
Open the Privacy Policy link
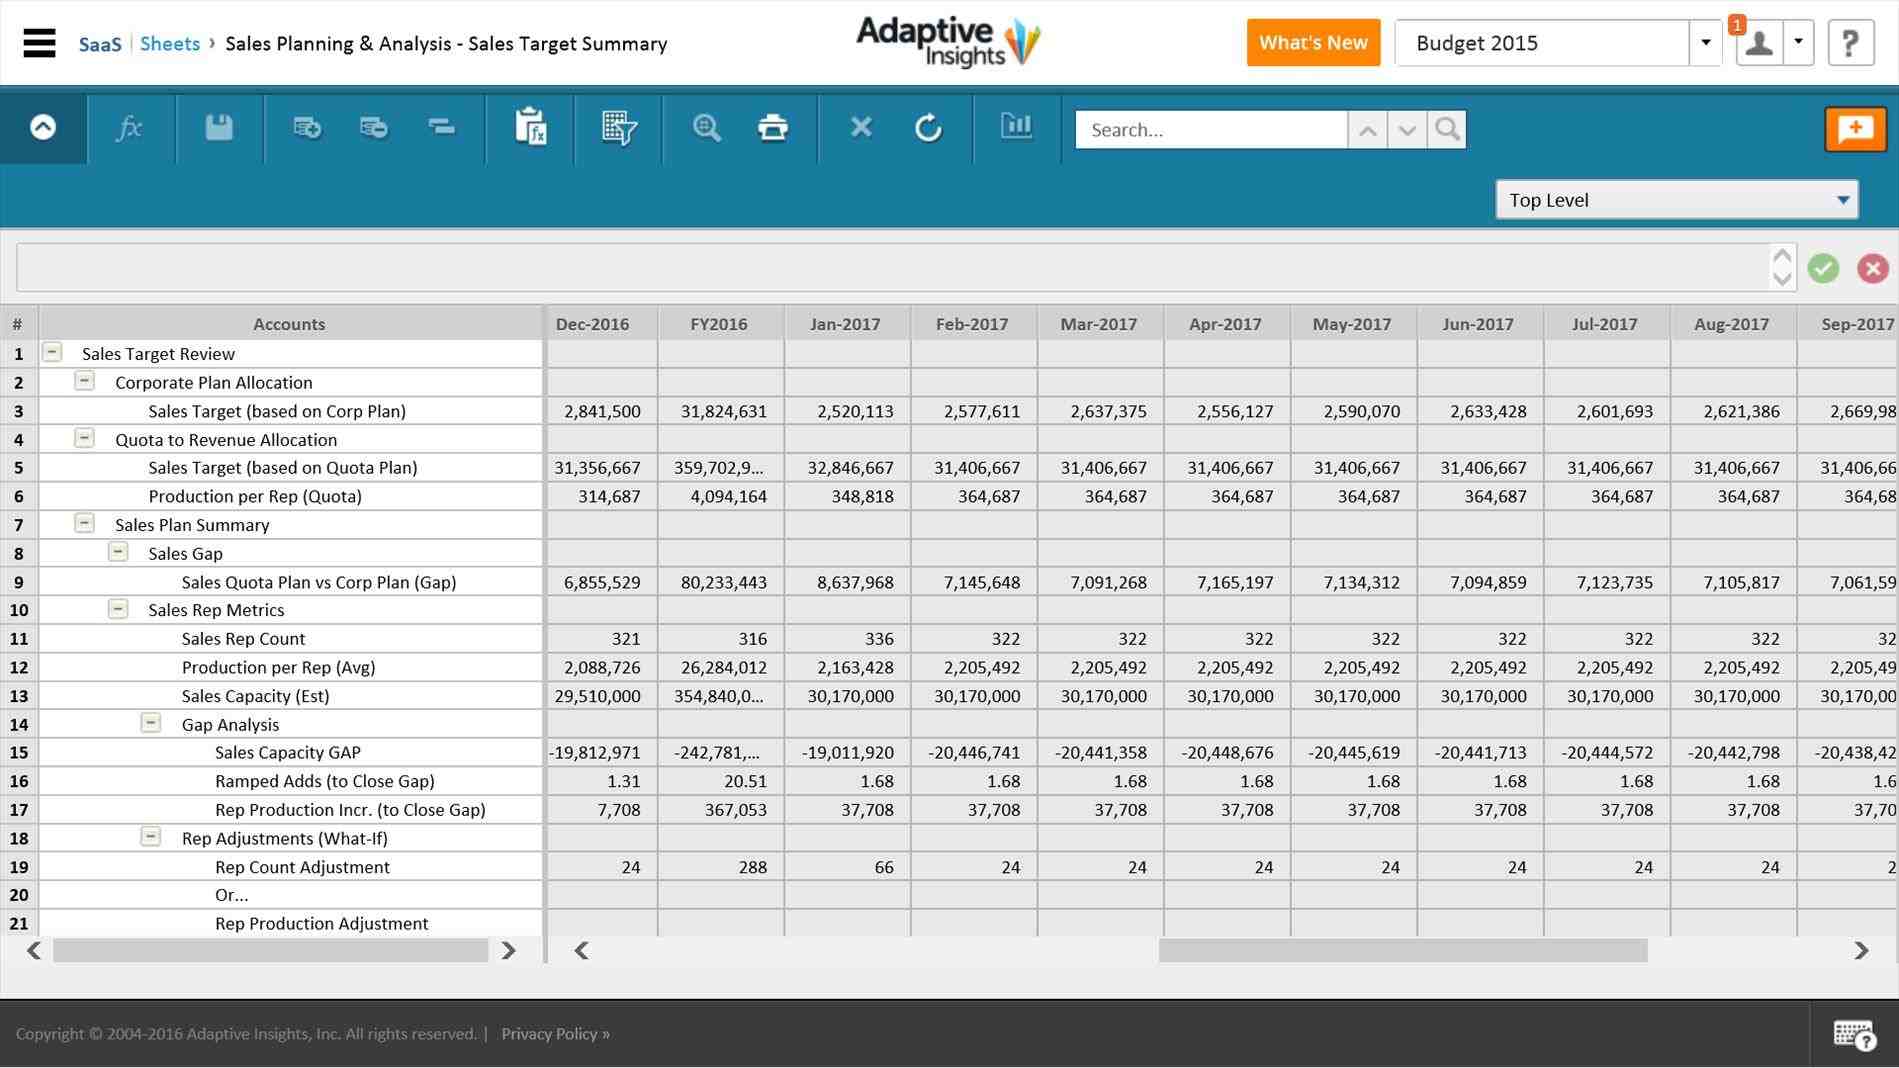(x=550, y=1033)
